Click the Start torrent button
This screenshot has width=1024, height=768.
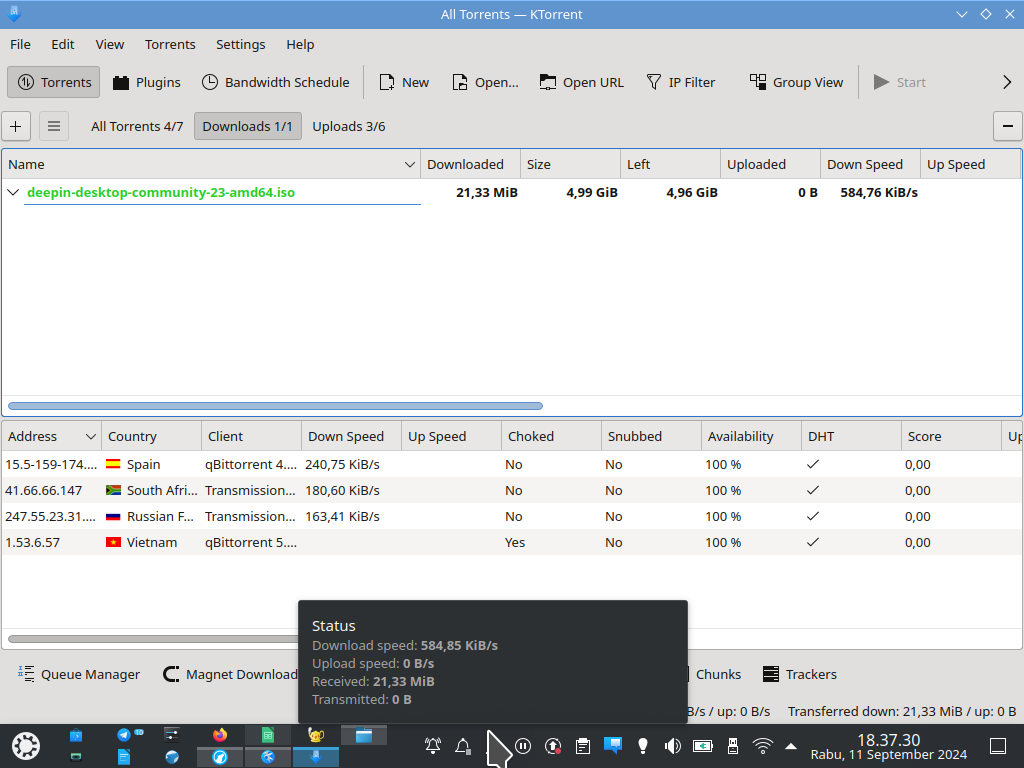(x=899, y=82)
